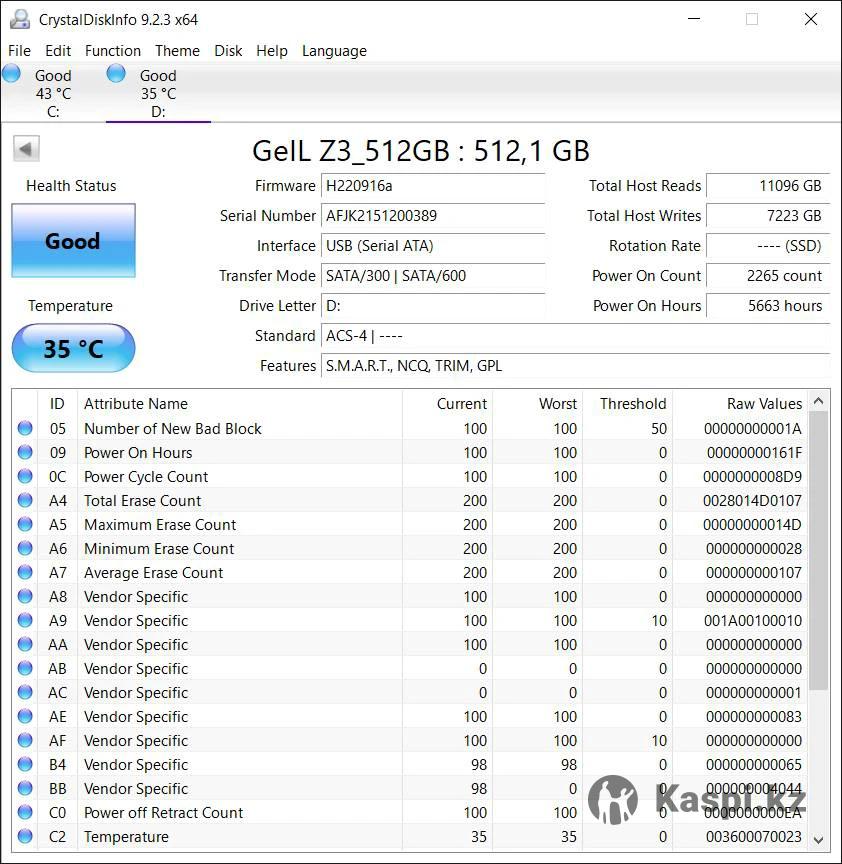Open the Language menu
The image size is (842, 864).
click(334, 51)
